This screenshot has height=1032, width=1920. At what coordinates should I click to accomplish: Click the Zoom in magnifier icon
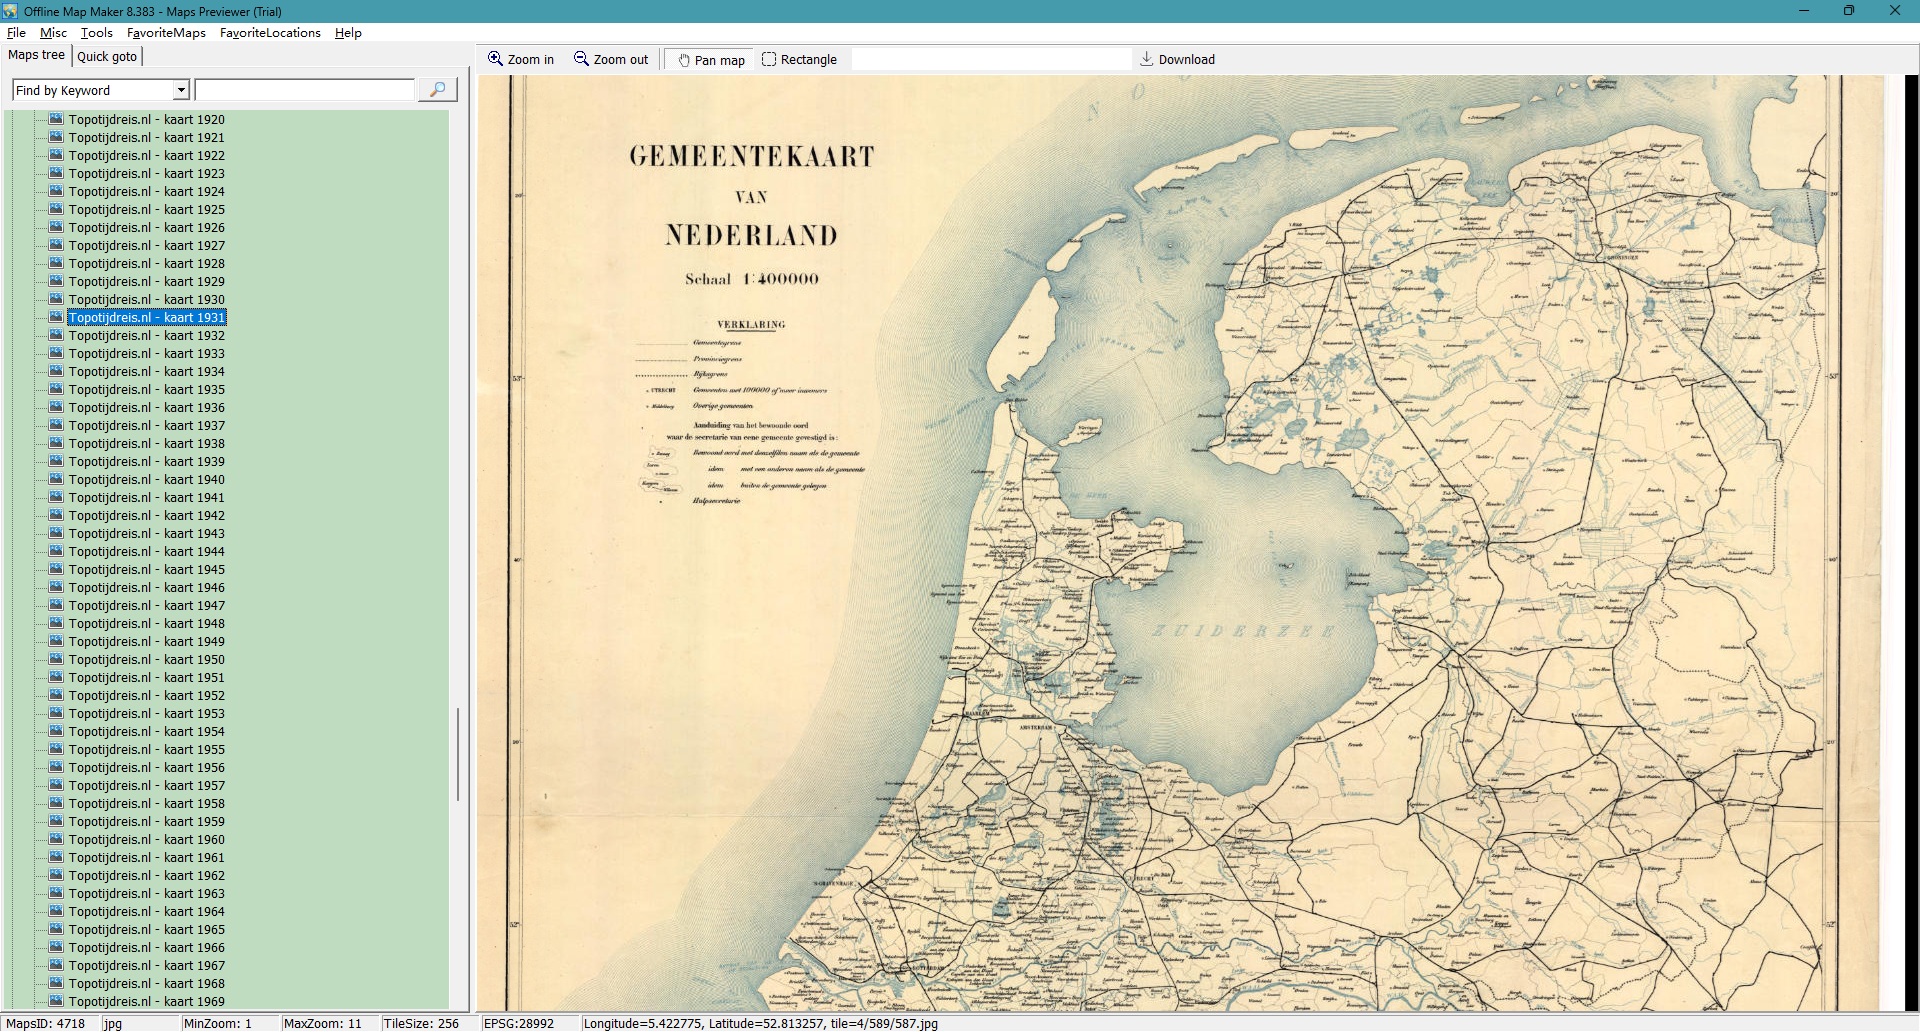coord(495,59)
